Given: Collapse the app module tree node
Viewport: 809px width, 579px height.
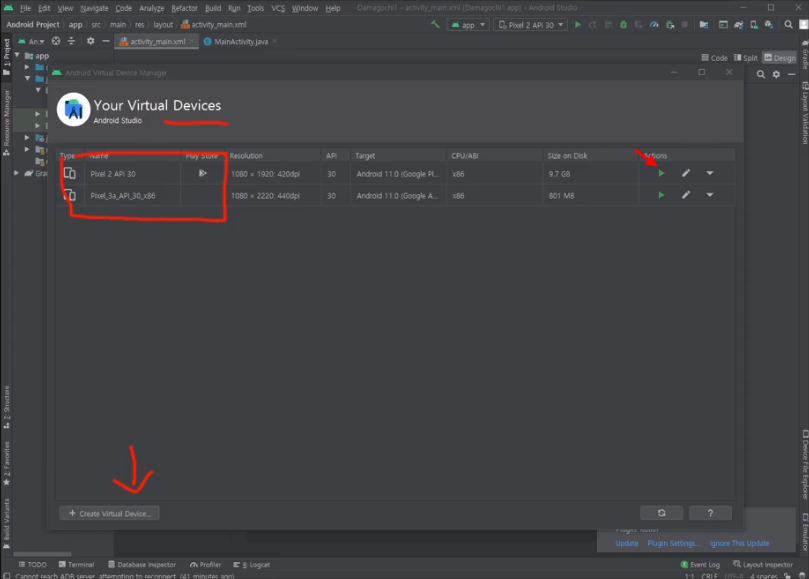Looking at the screenshot, I should click(x=17, y=55).
